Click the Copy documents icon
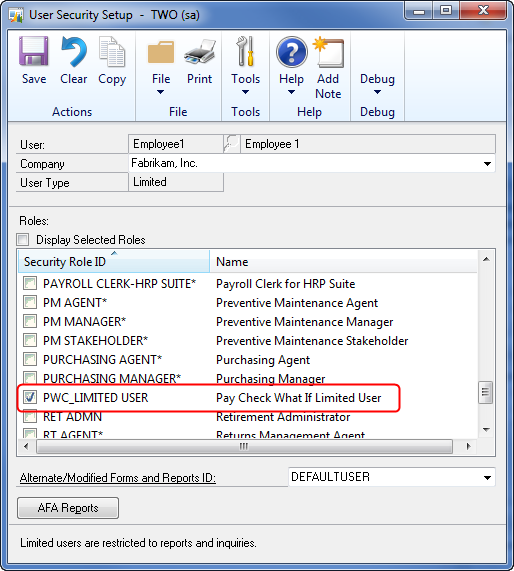 [x=112, y=51]
